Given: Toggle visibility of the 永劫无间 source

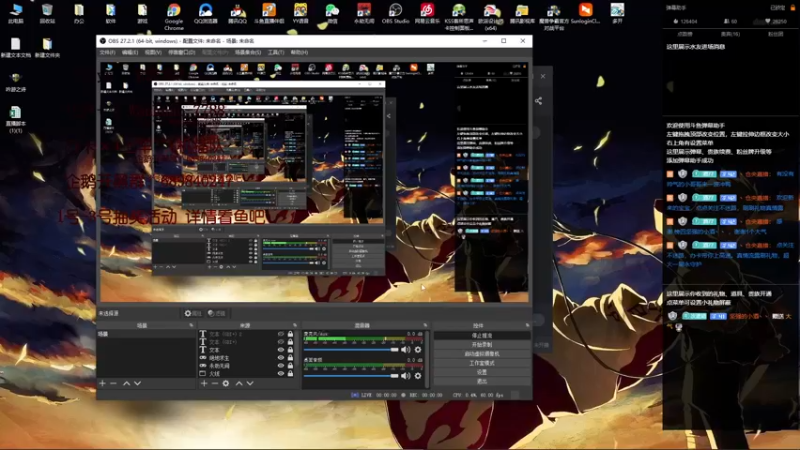Looking at the screenshot, I should (281, 366).
